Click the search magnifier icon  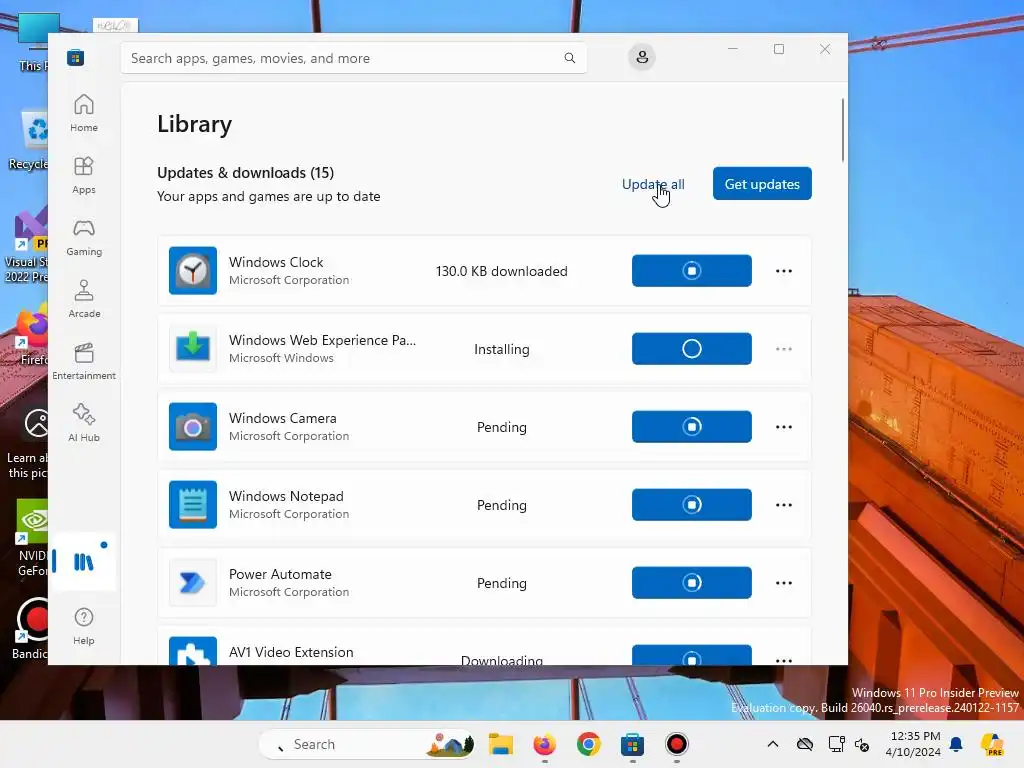pyautogui.click(x=569, y=58)
